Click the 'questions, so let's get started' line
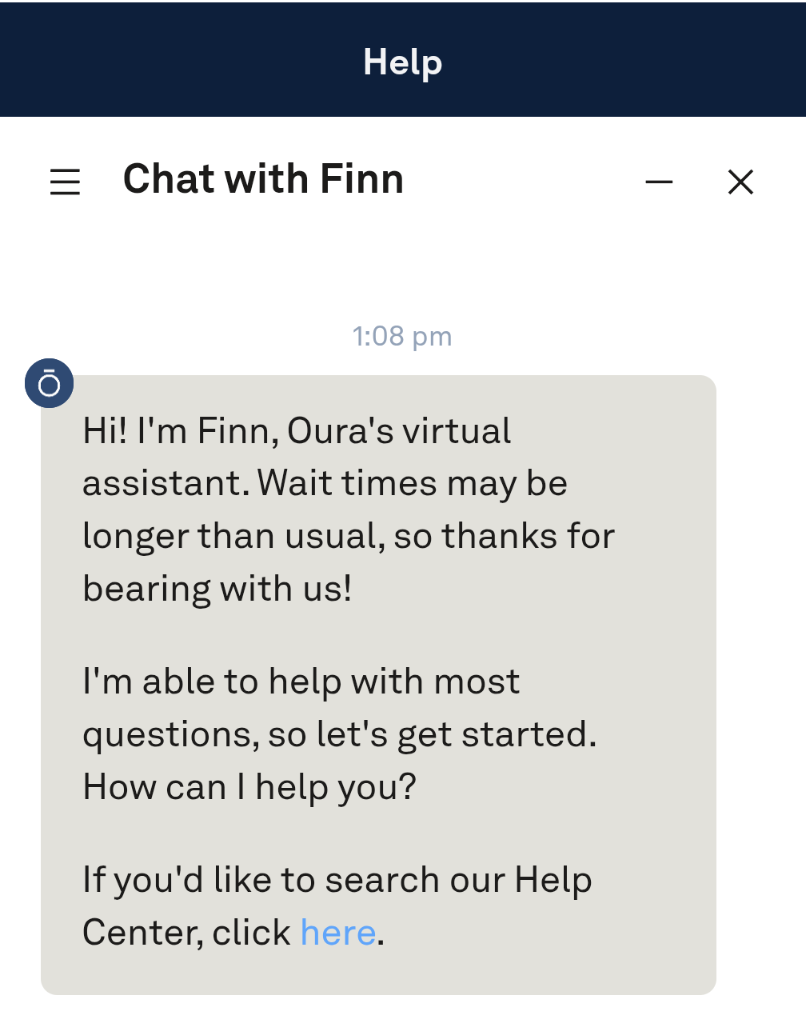This screenshot has height=1017, width=806. pos(339,734)
